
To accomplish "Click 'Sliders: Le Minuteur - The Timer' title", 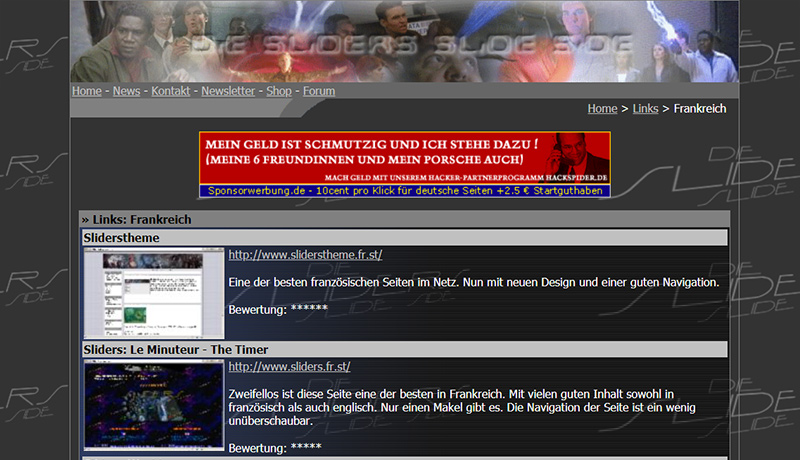I will pos(176,349).
